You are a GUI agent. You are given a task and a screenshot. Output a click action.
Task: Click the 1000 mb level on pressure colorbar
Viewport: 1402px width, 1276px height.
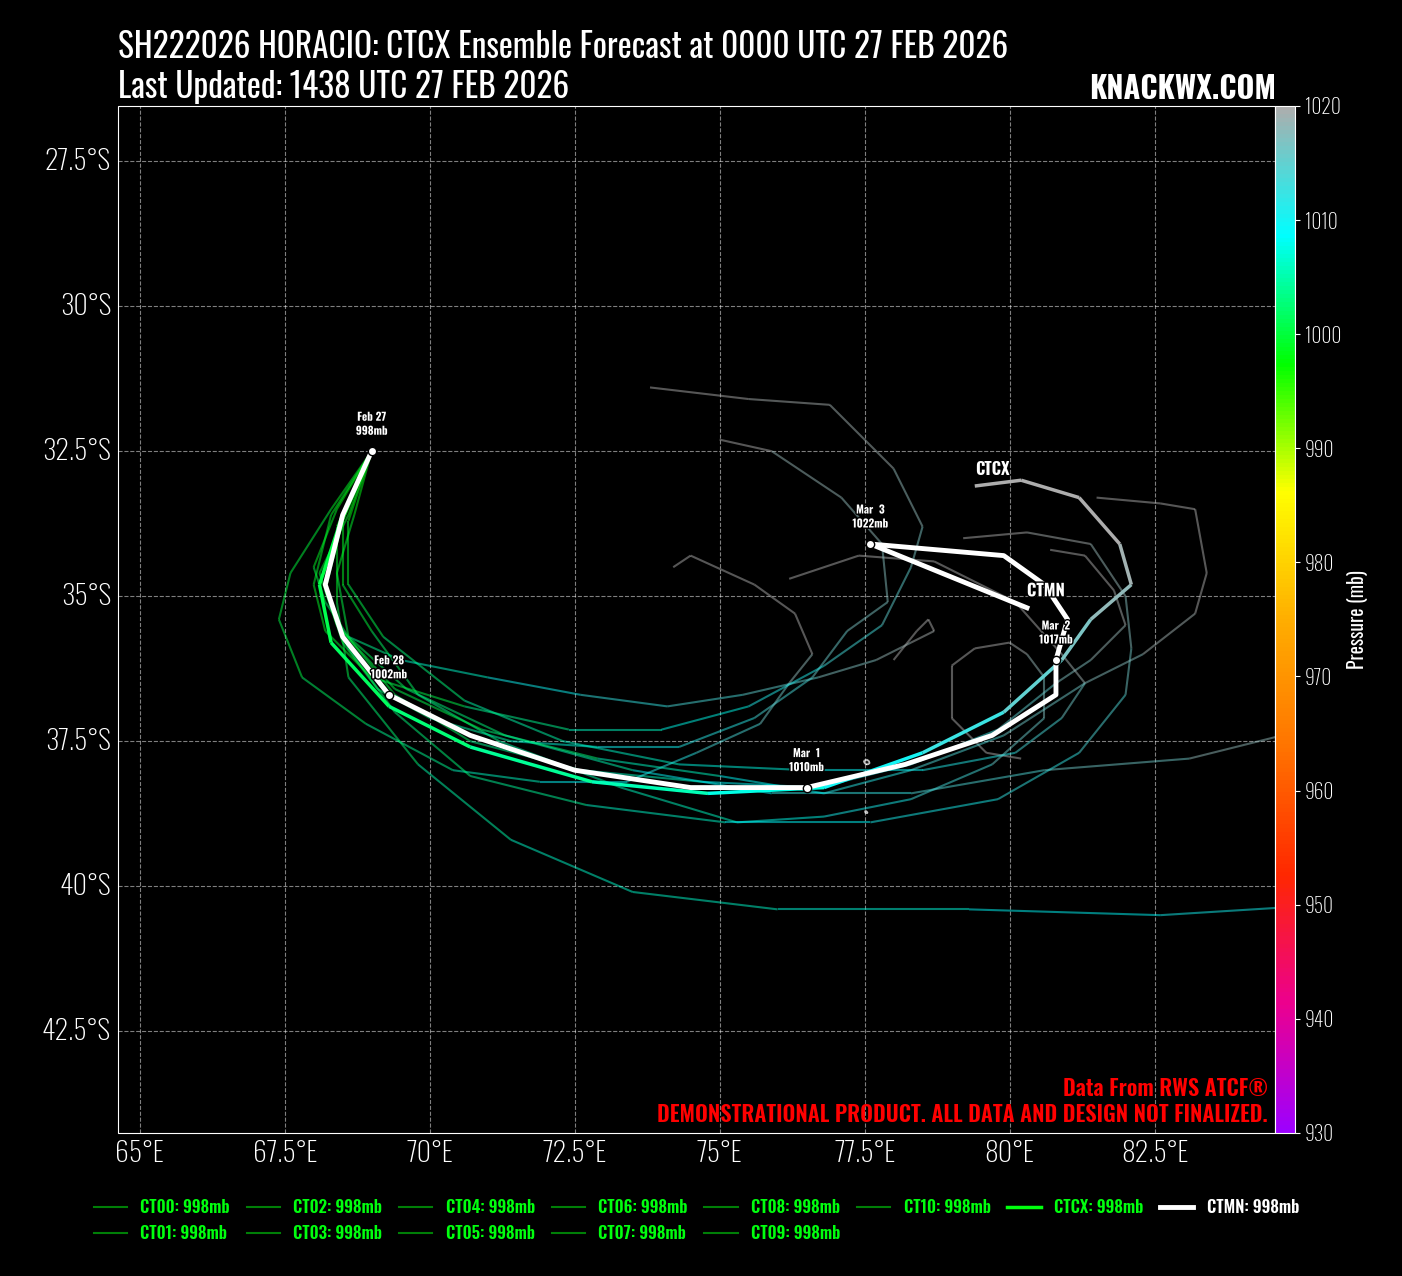click(x=1285, y=335)
